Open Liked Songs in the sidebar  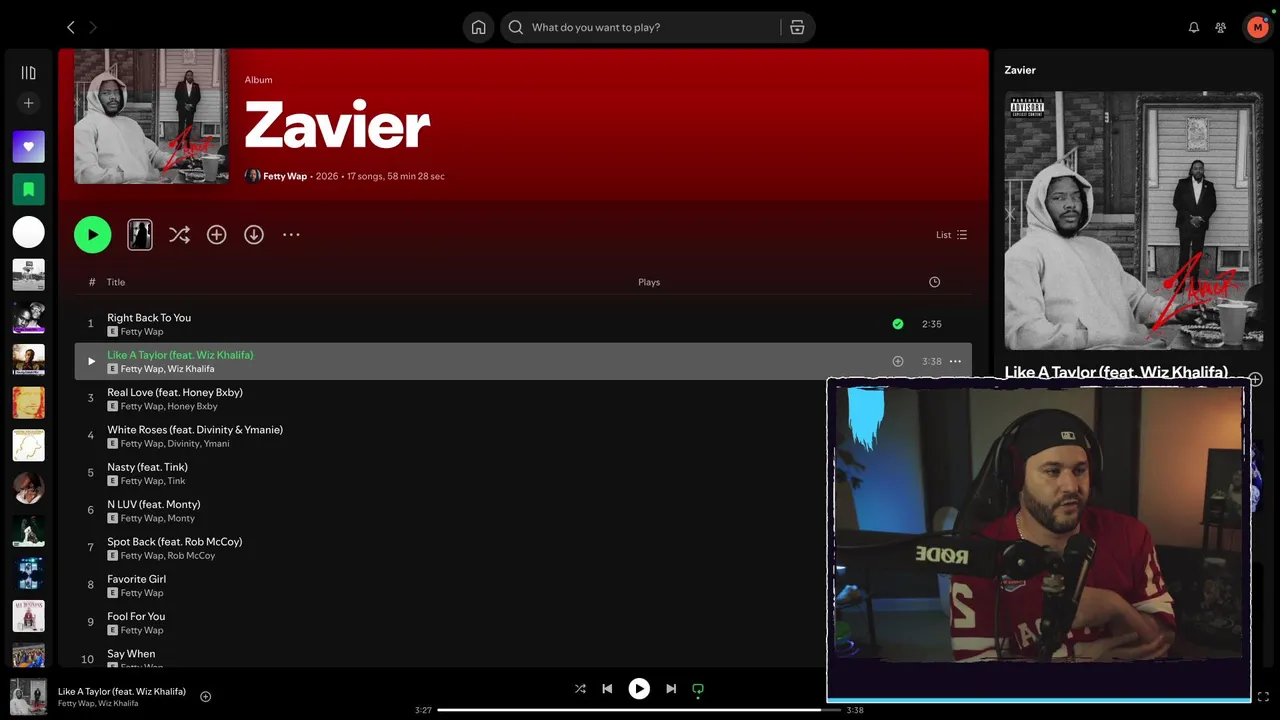[28, 146]
